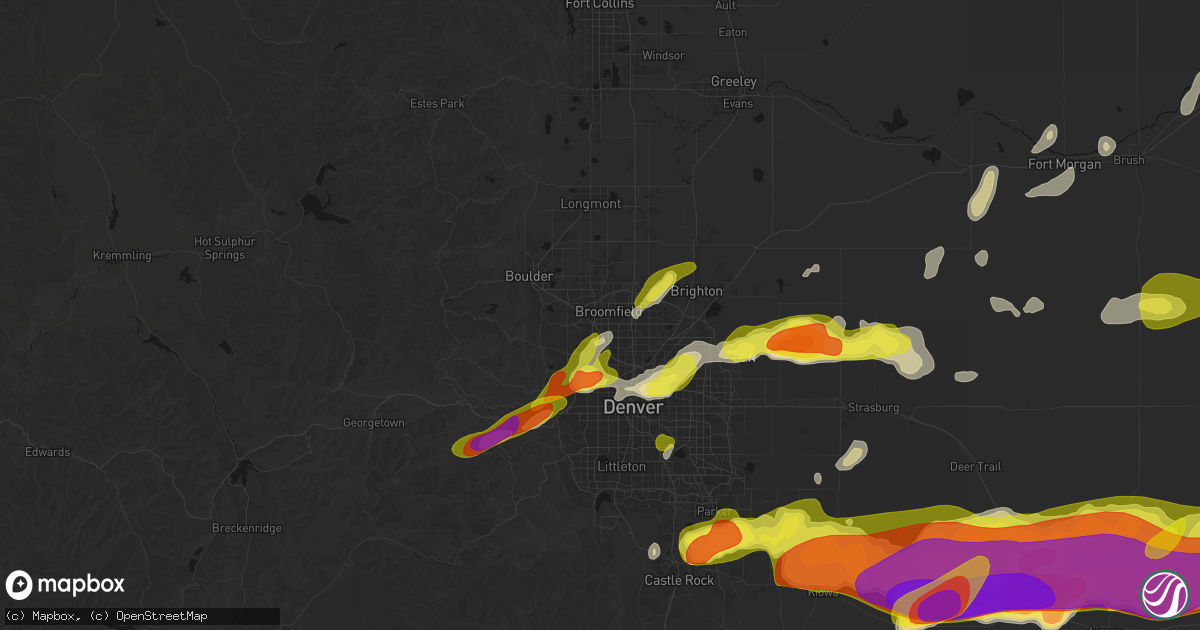Image resolution: width=1200 pixels, height=630 pixels.
Task: Click the Brighton label
Action: [x=696, y=291]
